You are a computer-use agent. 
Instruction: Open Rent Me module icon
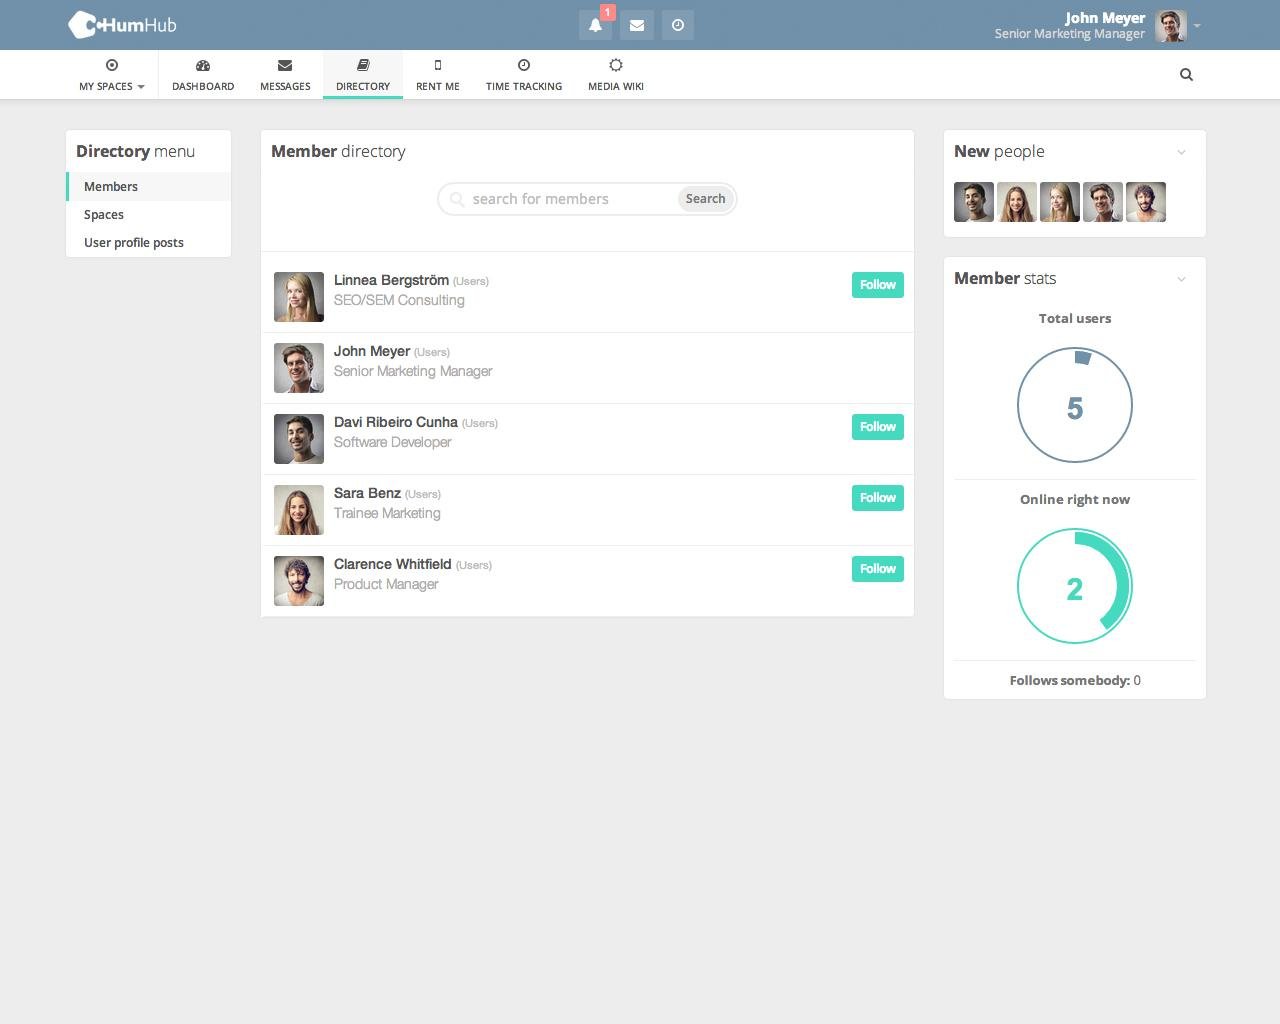tap(438, 66)
